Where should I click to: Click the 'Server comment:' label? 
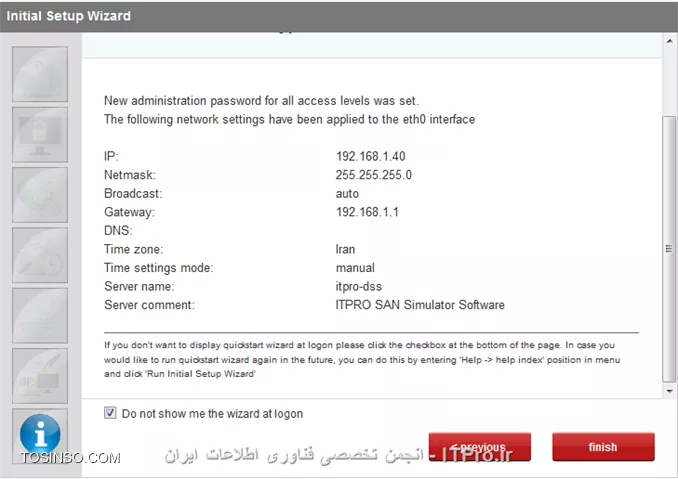[149, 305]
